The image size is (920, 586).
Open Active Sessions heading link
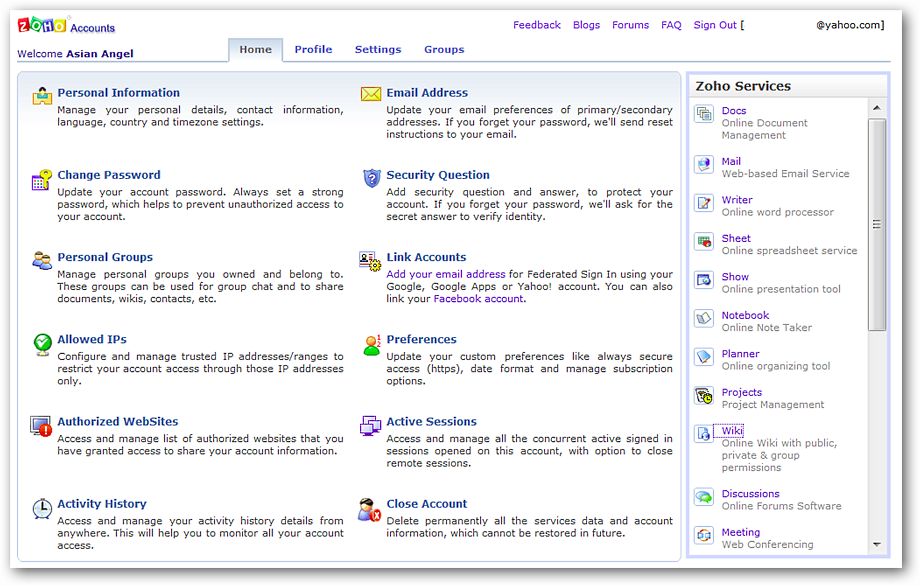[x=431, y=421]
